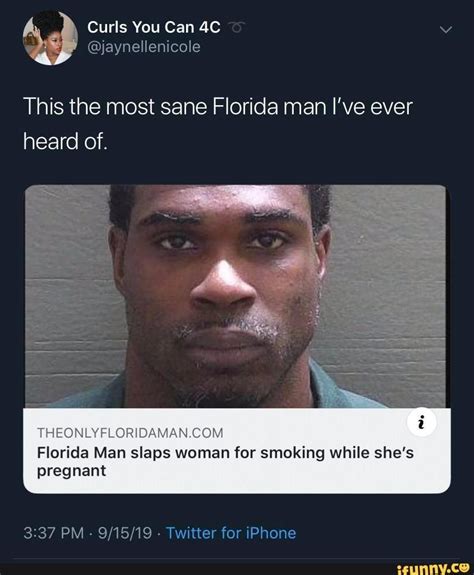Click the ifunny.co watermark logo
This screenshot has width=474, height=575.
click(x=433, y=568)
